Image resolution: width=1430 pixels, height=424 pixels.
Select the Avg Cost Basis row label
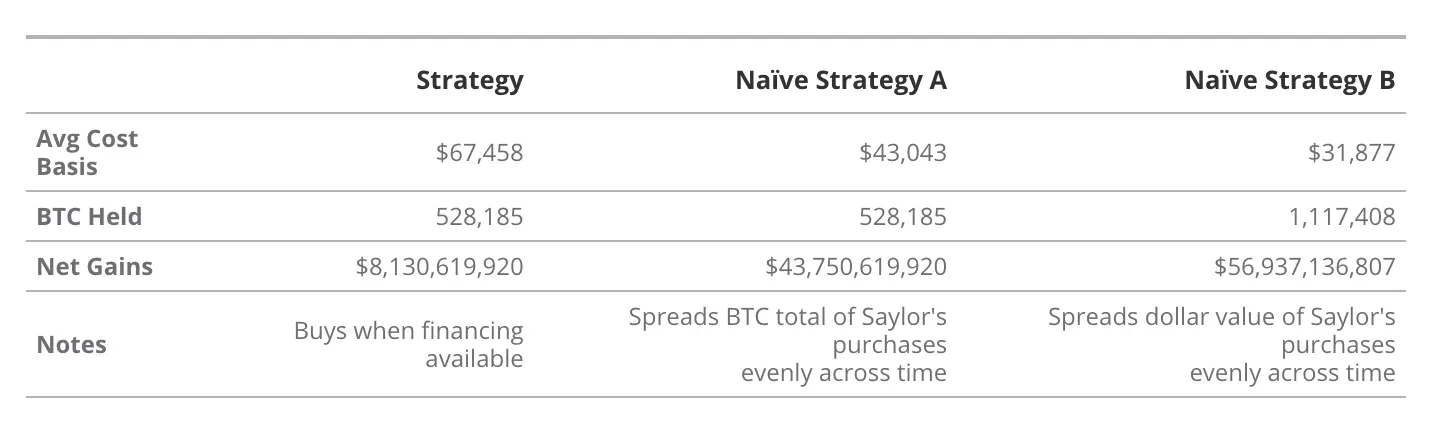click(x=87, y=152)
